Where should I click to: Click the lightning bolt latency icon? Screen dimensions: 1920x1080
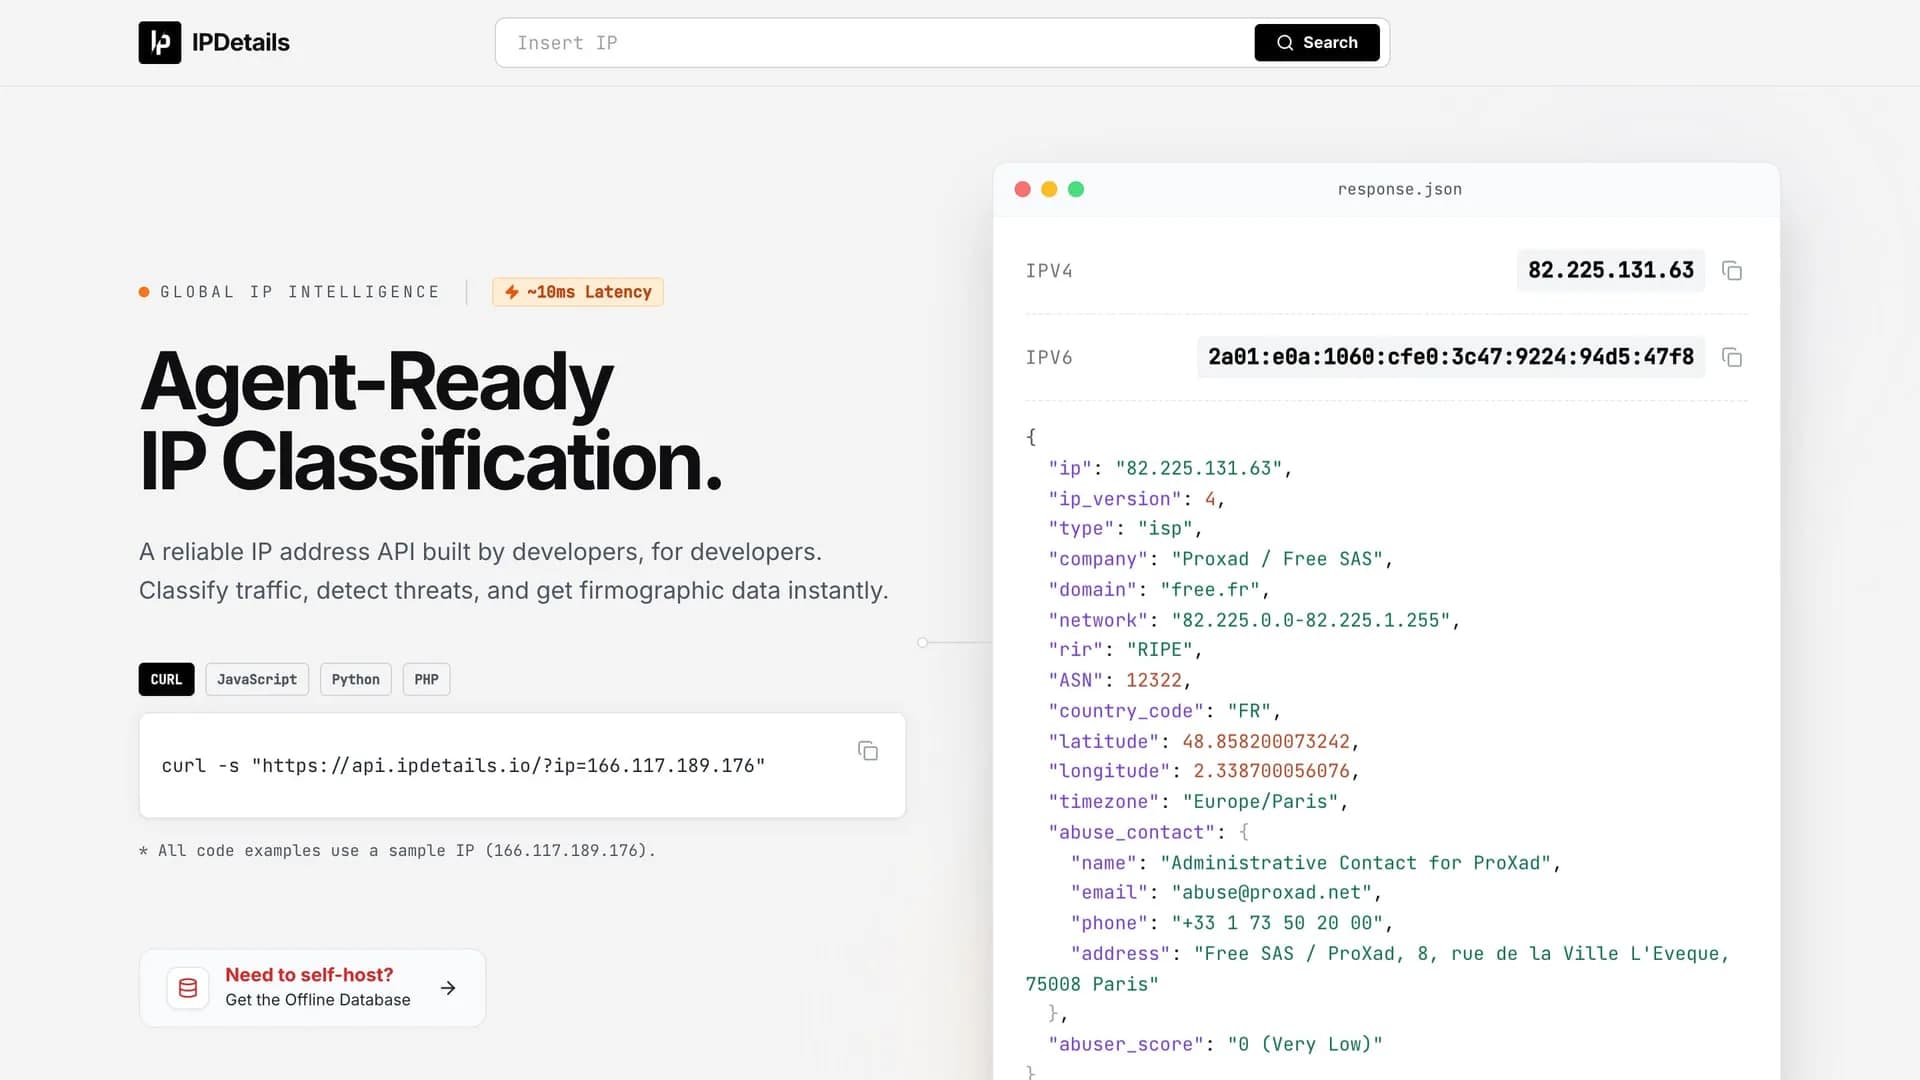tap(512, 292)
